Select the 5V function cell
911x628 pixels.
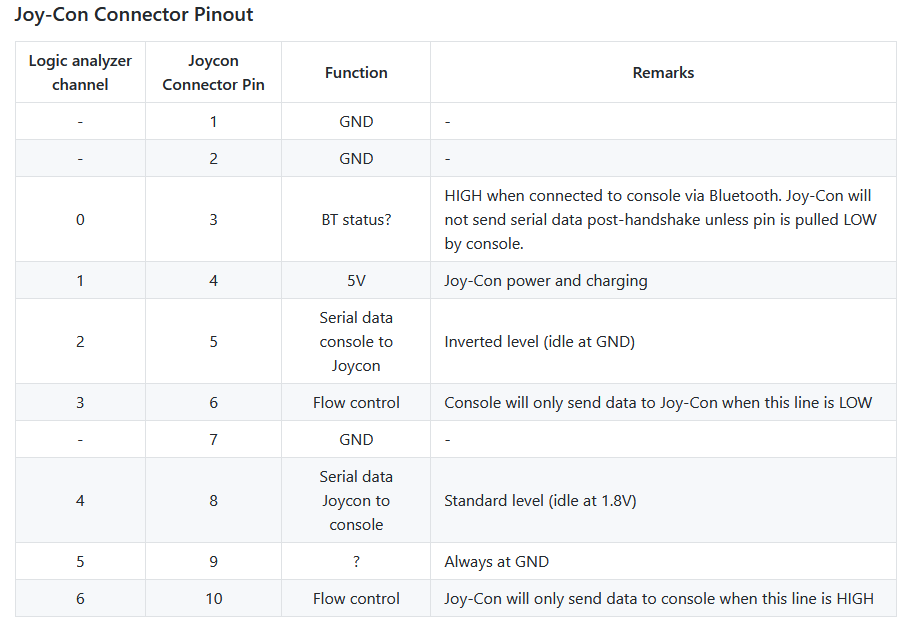356,281
